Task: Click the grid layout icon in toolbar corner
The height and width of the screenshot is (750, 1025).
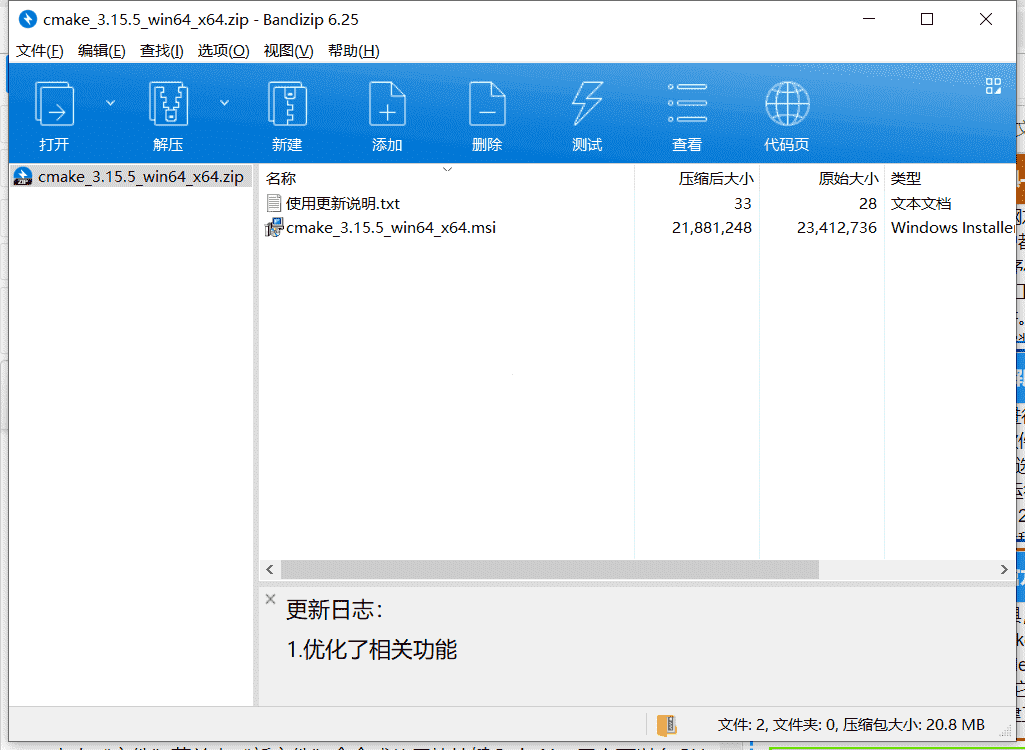Action: (993, 86)
